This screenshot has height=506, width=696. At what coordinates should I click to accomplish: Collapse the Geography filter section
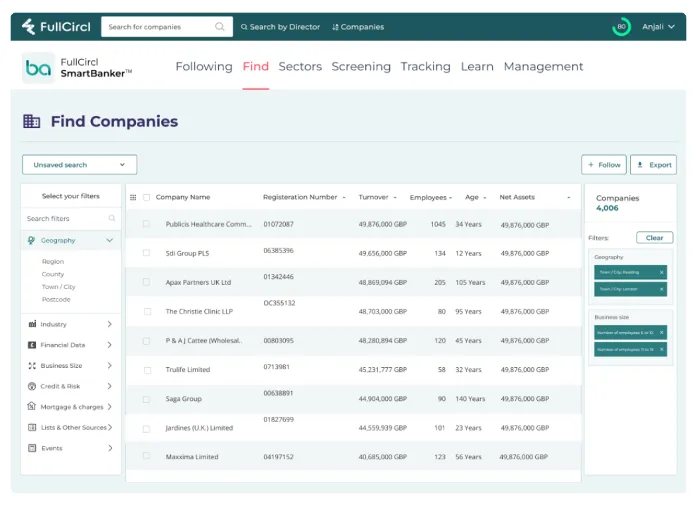[110, 240]
